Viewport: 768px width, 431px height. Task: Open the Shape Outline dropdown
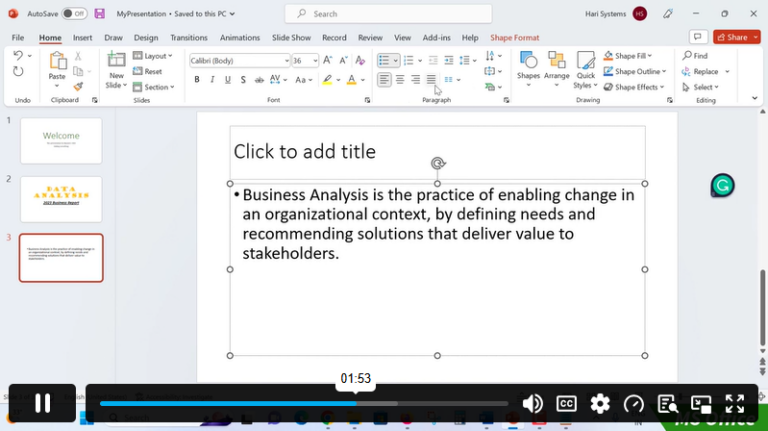click(635, 72)
